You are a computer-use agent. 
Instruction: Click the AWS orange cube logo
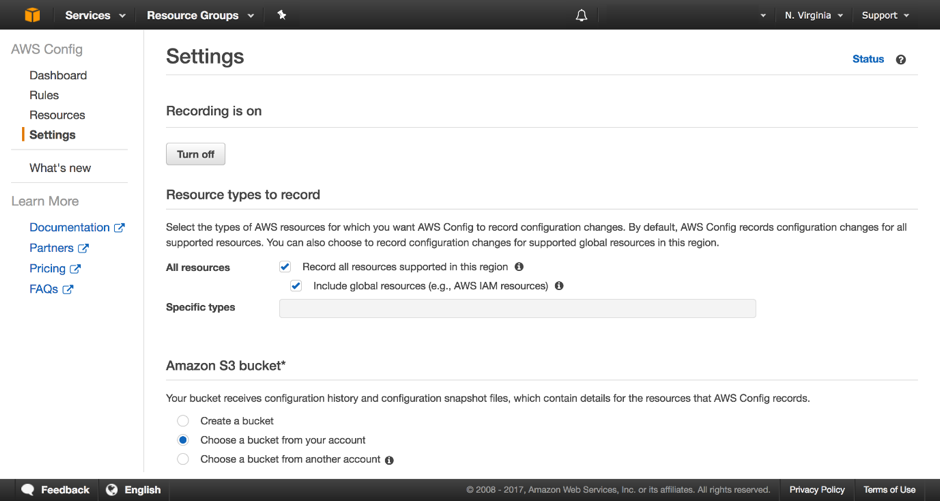32,15
